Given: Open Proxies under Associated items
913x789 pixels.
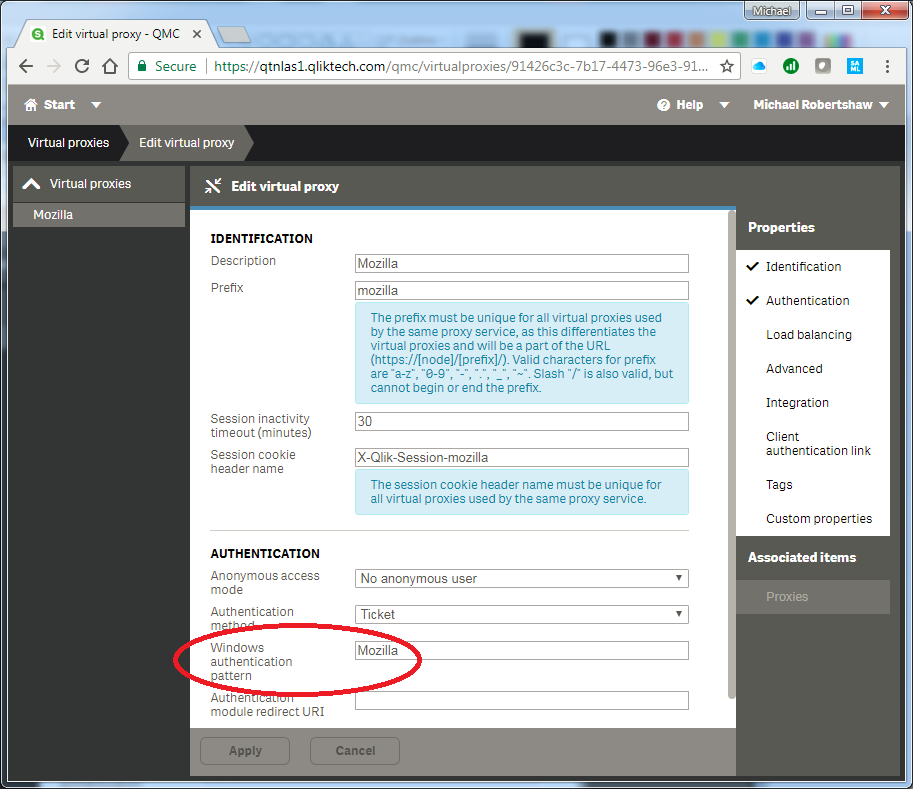Looking at the screenshot, I should pos(813,597).
